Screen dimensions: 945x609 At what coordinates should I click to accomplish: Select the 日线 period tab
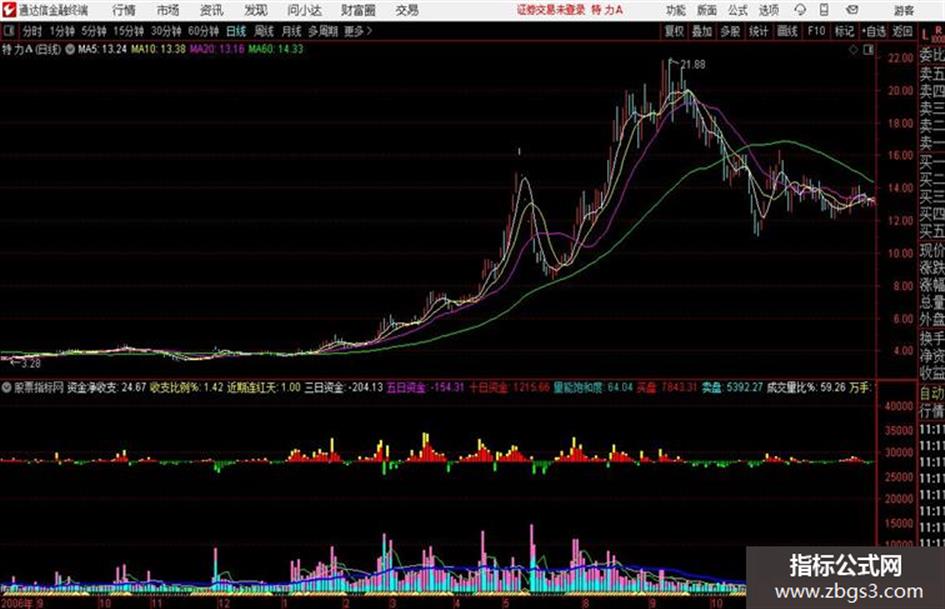tap(236, 31)
